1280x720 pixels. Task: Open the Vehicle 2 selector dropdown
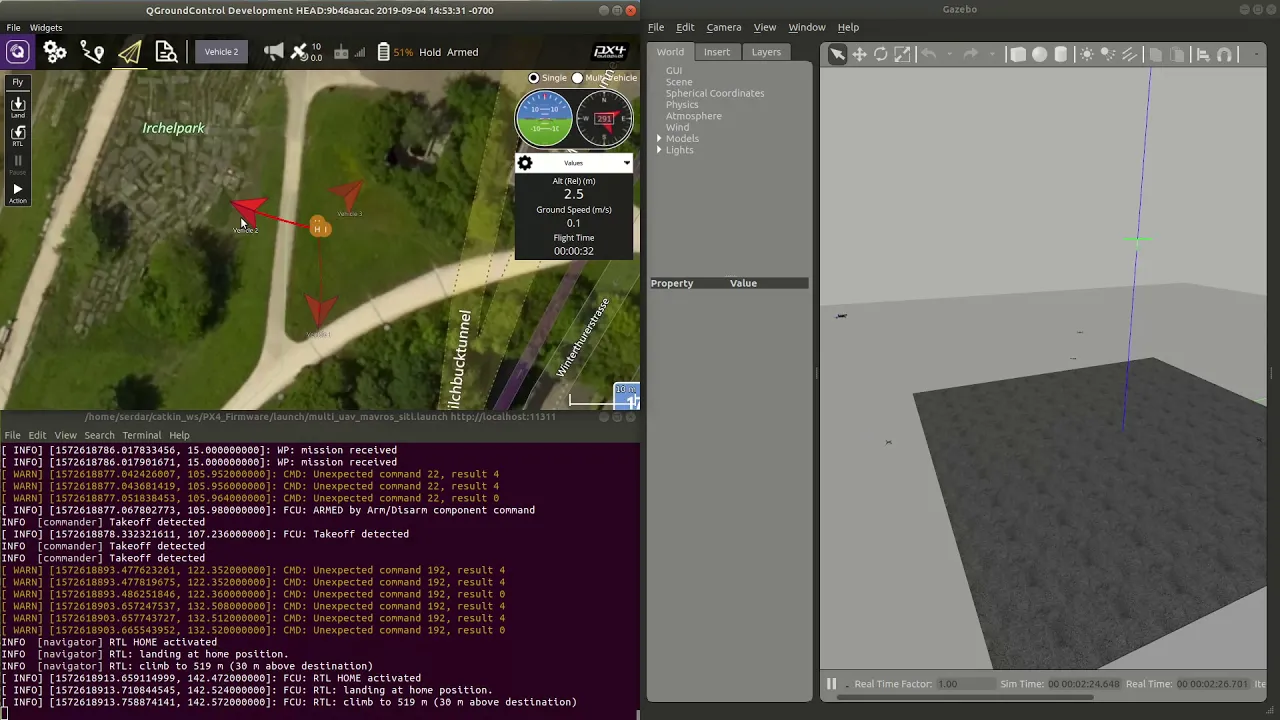click(221, 52)
